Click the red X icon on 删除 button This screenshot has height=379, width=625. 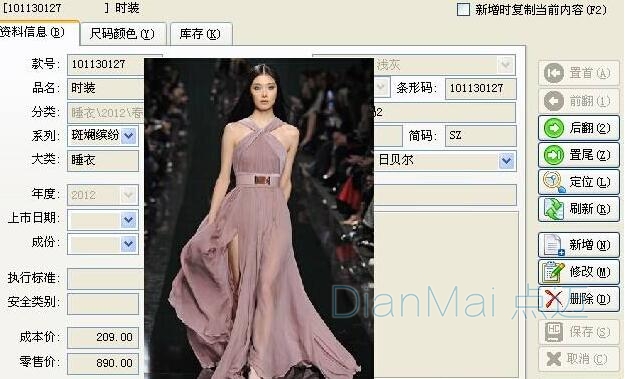(x=554, y=299)
